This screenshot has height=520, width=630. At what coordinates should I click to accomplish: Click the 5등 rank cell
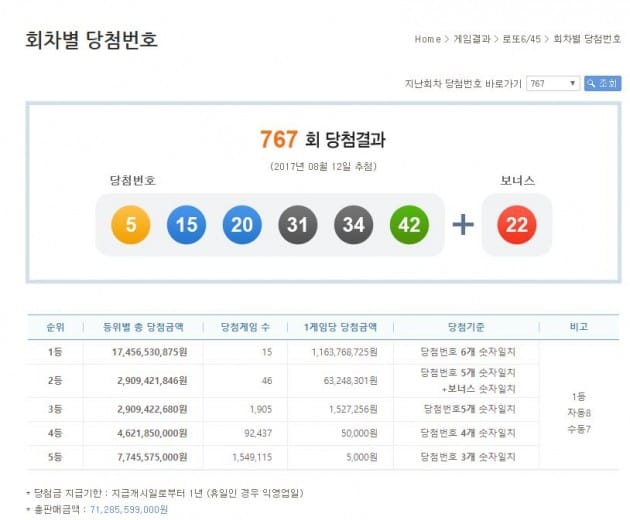click(55, 457)
